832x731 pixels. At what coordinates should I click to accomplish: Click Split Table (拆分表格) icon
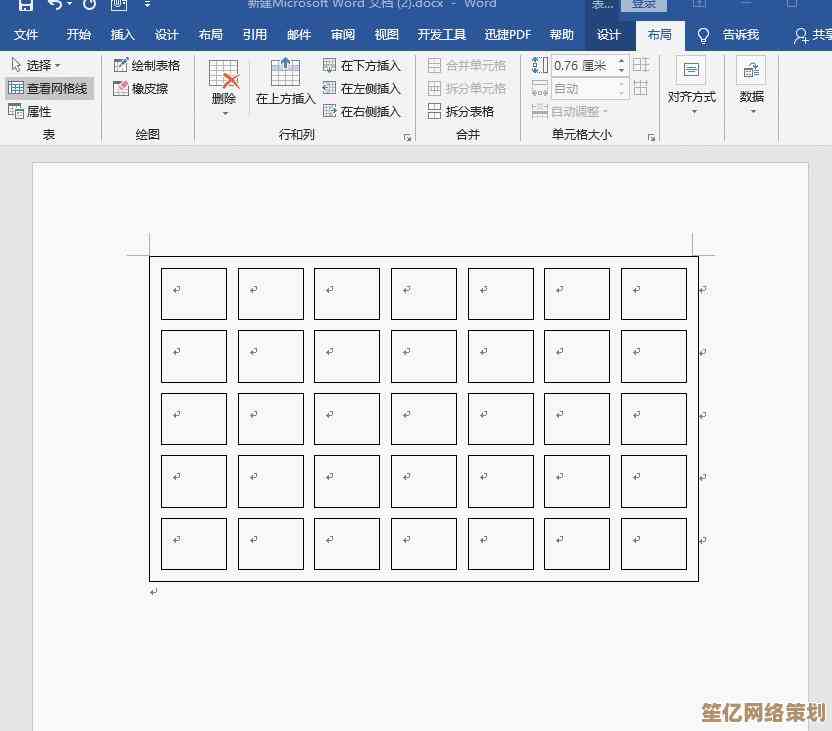[461, 111]
